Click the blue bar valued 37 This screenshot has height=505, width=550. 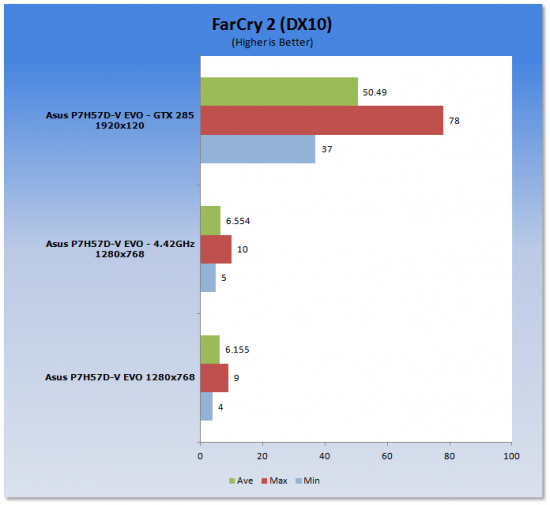[x=258, y=149]
